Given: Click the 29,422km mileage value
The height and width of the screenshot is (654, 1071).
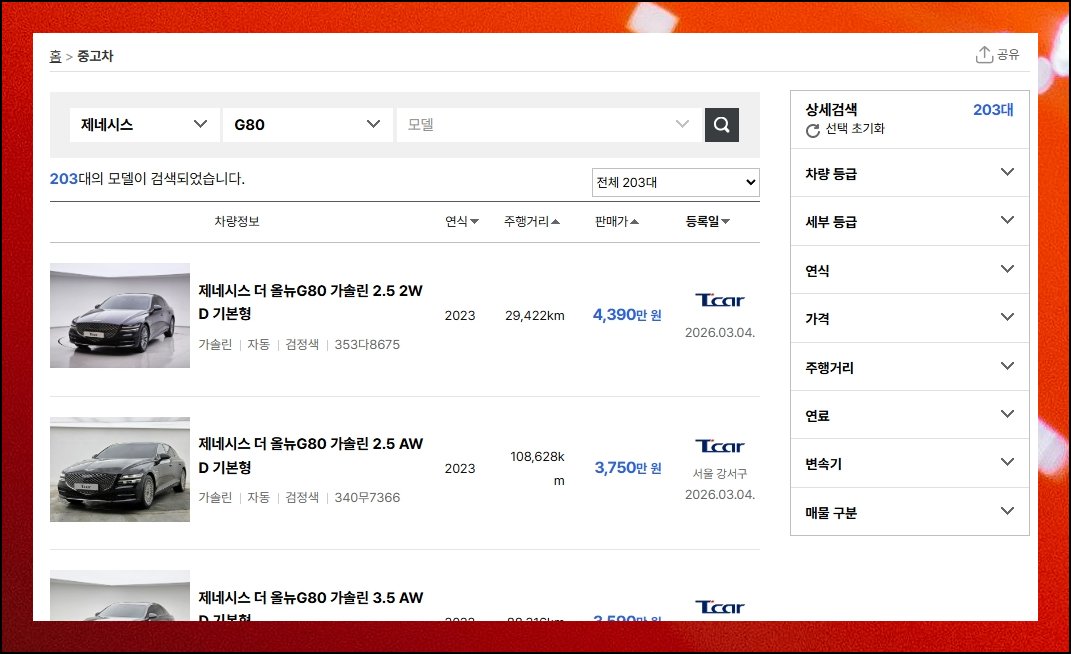Looking at the screenshot, I should click(x=535, y=316).
